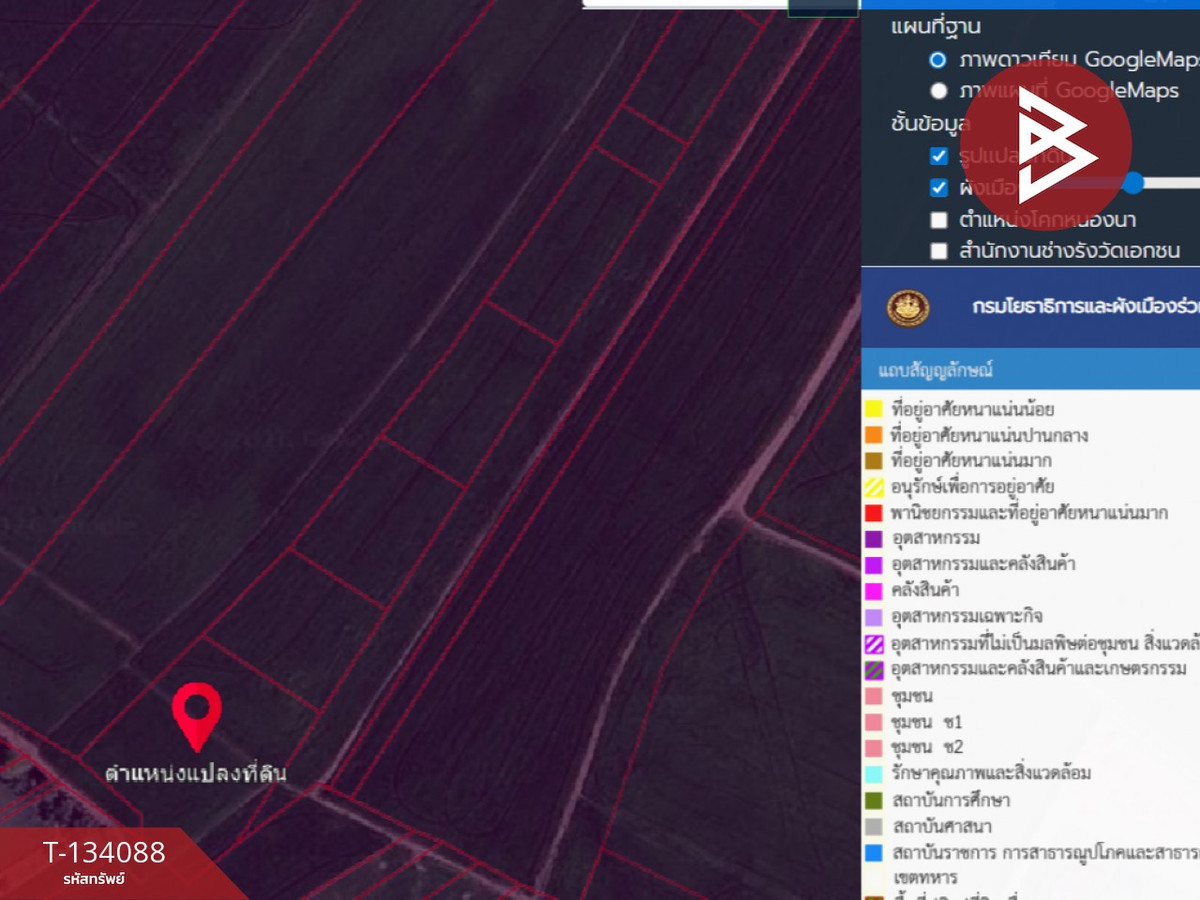Click the Department of Public Works emblem
This screenshot has width=1200, height=900.
click(x=908, y=307)
